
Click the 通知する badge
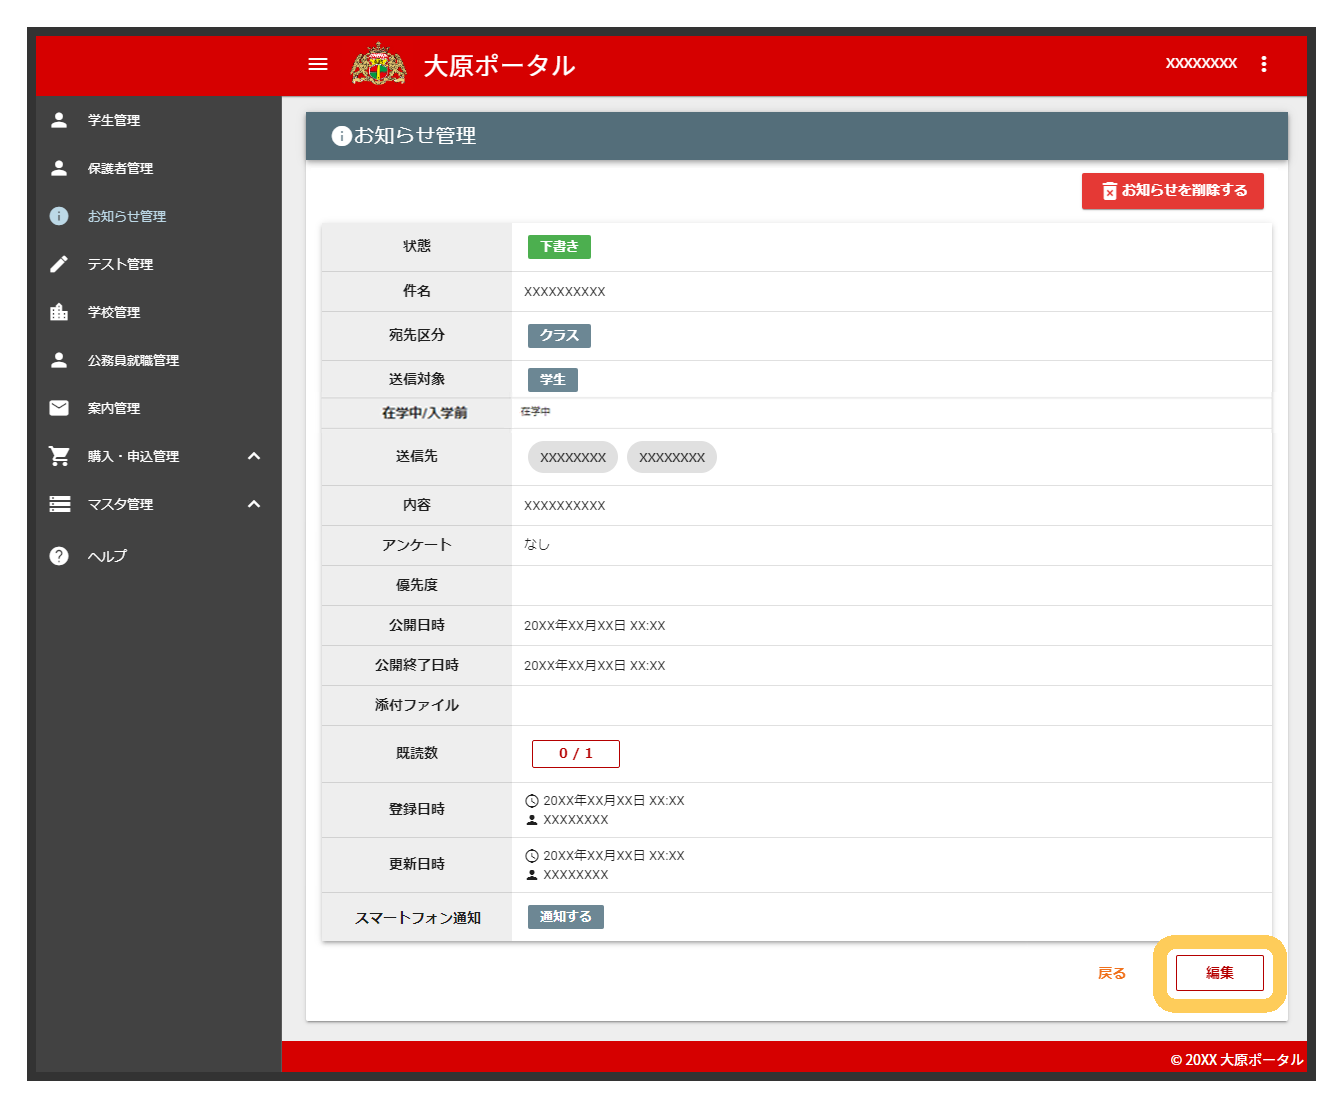566,917
